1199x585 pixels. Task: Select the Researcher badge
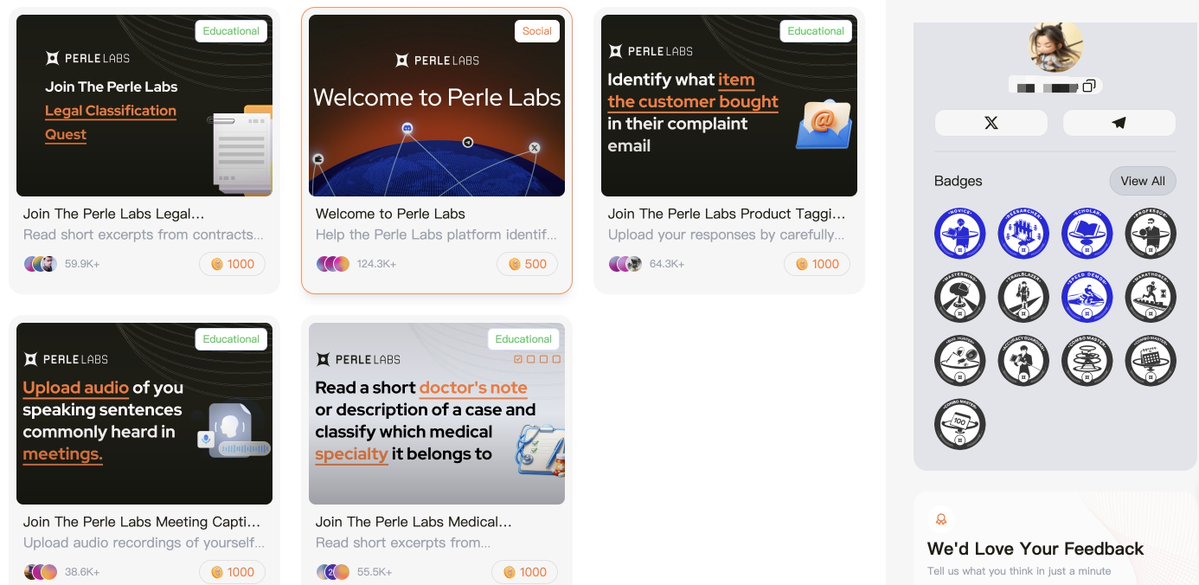pyautogui.click(x=1023, y=233)
